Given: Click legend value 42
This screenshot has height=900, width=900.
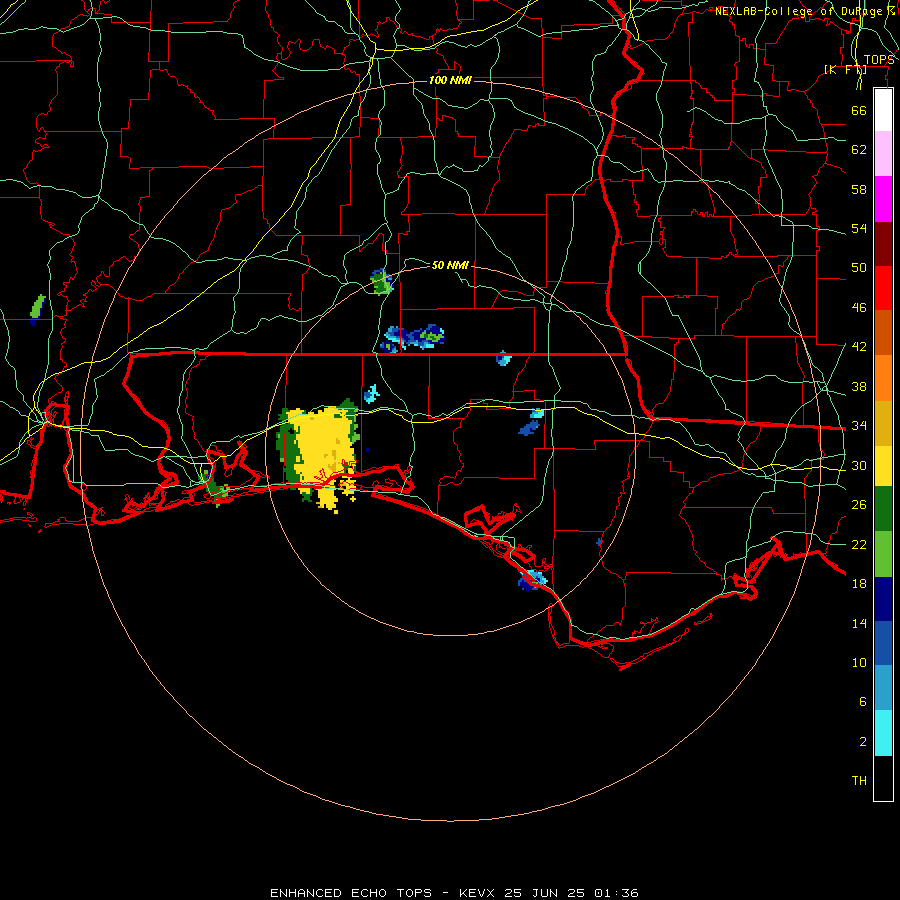Looking at the screenshot, I should tap(859, 347).
